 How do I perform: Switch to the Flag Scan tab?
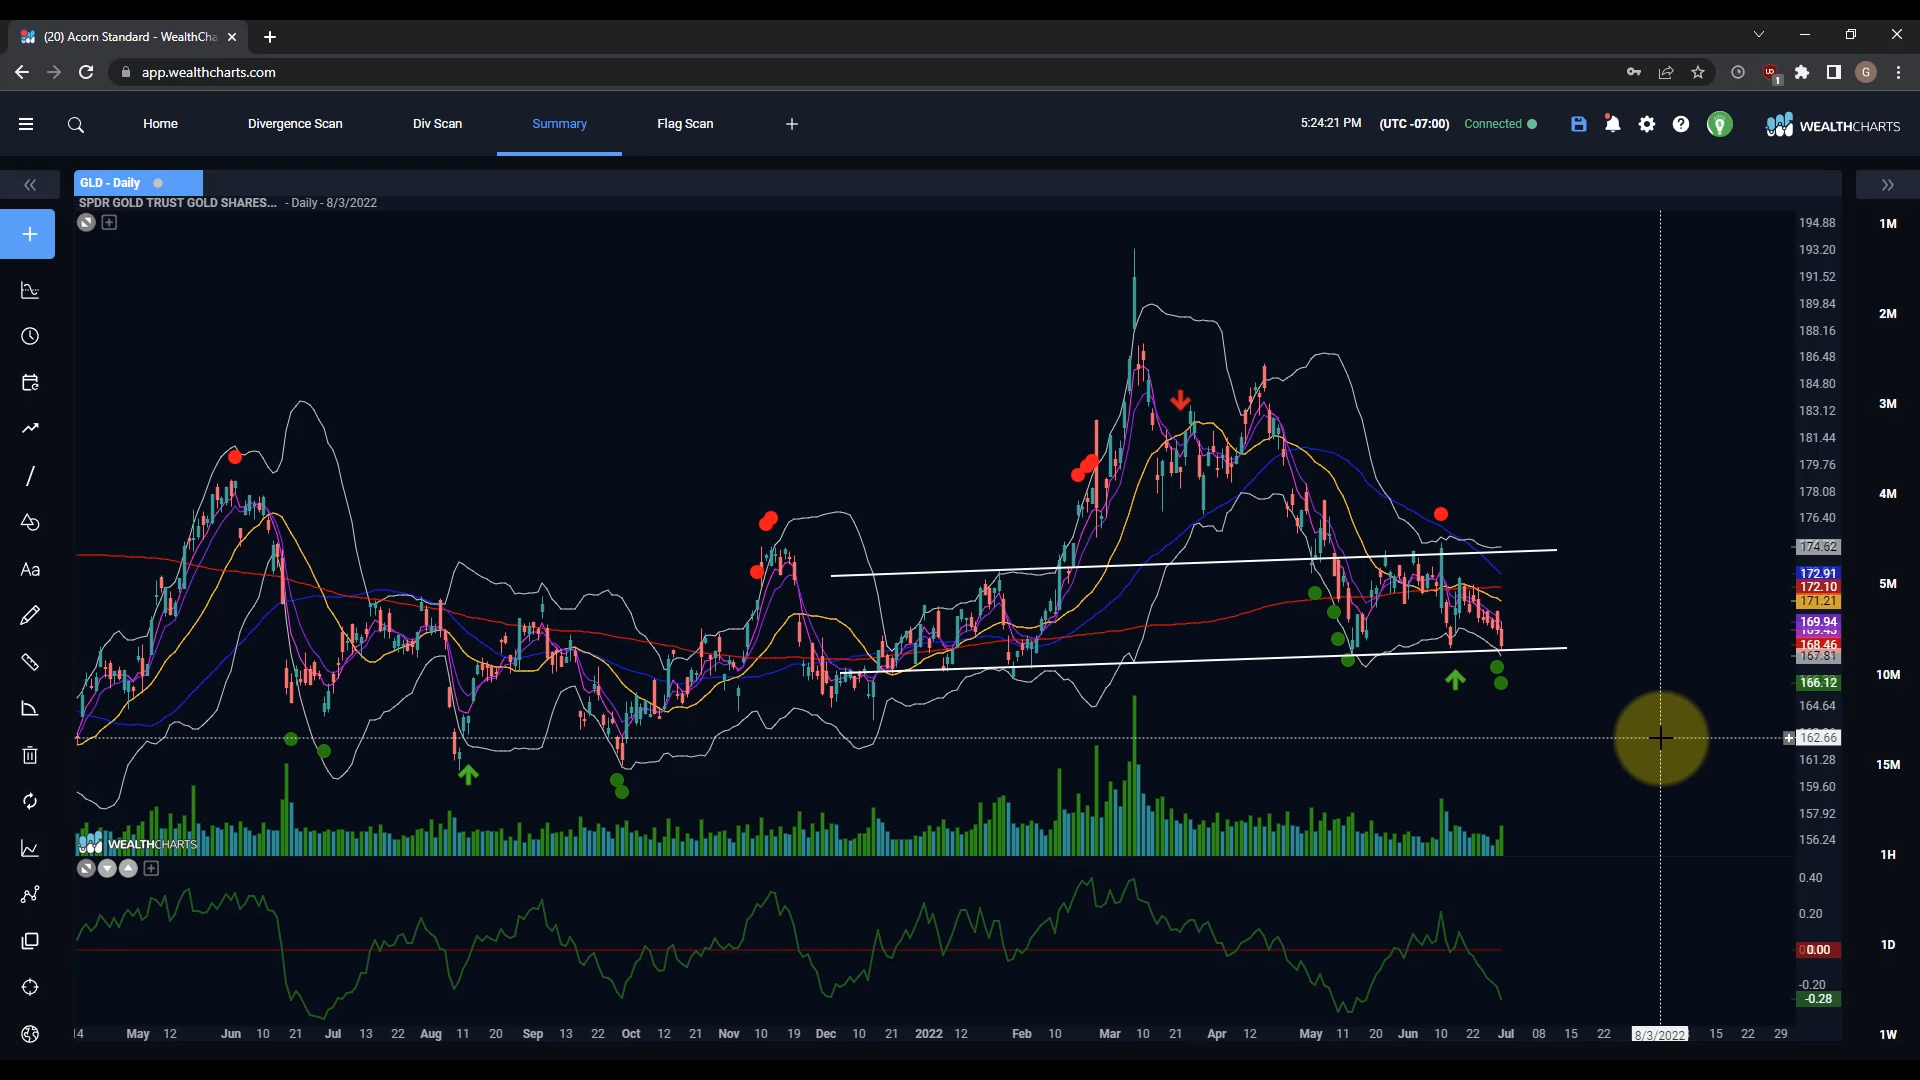pos(685,124)
